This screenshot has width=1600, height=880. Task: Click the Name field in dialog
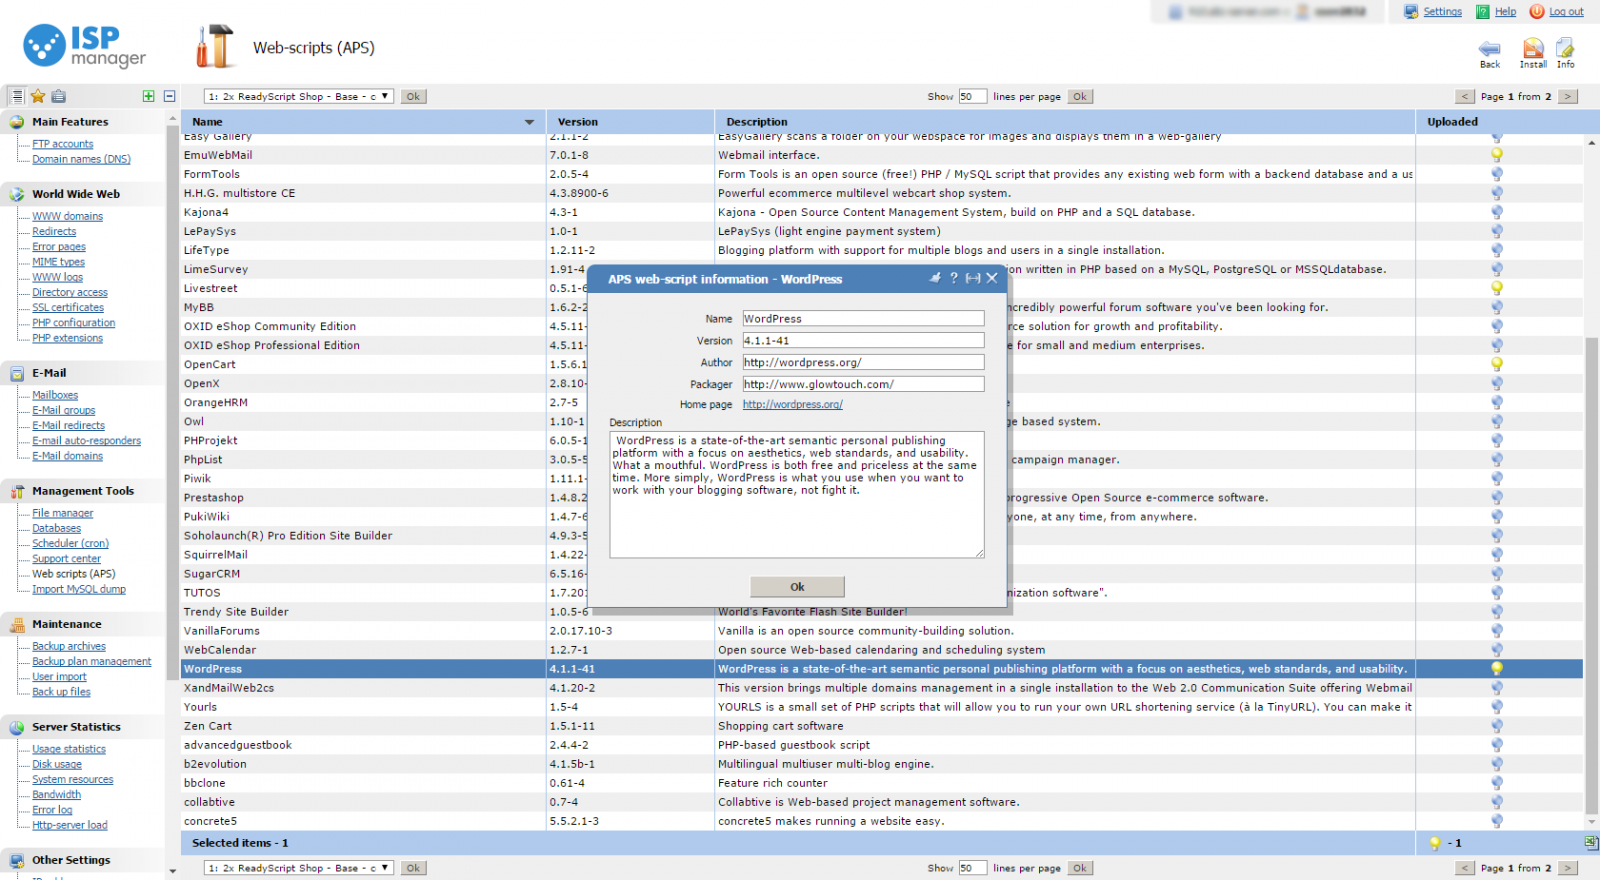[863, 319]
